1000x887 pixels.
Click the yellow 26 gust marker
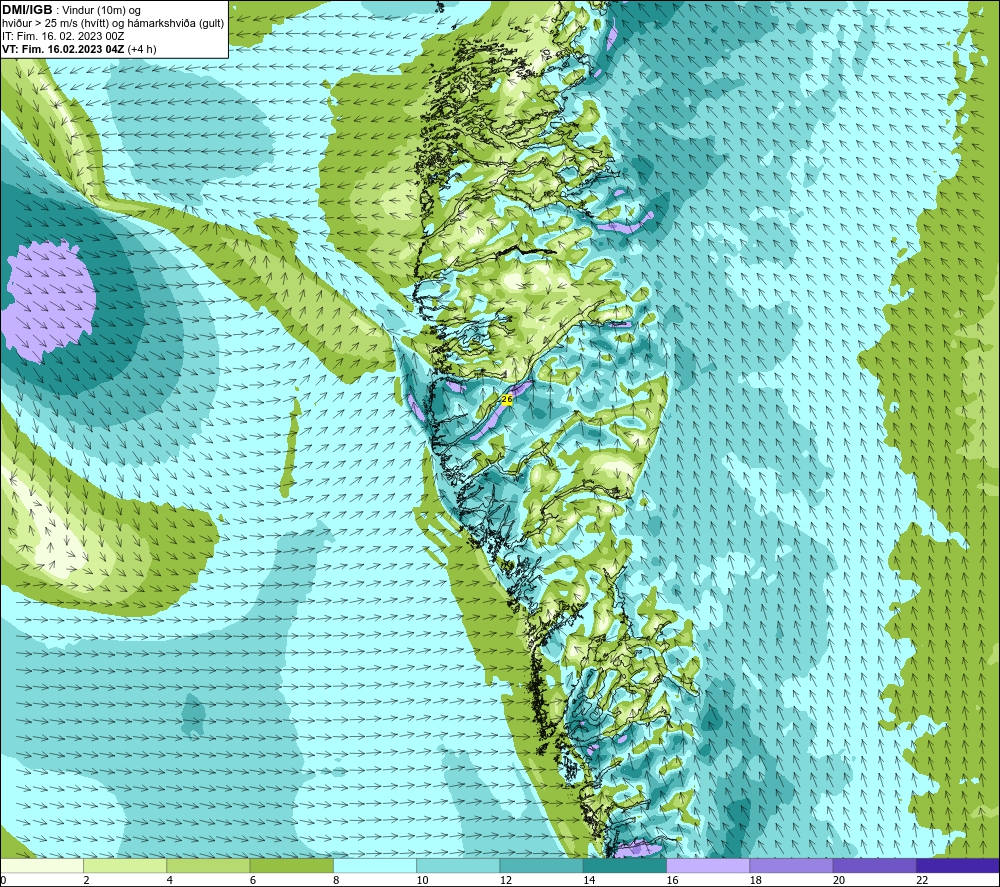click(507, 399)
